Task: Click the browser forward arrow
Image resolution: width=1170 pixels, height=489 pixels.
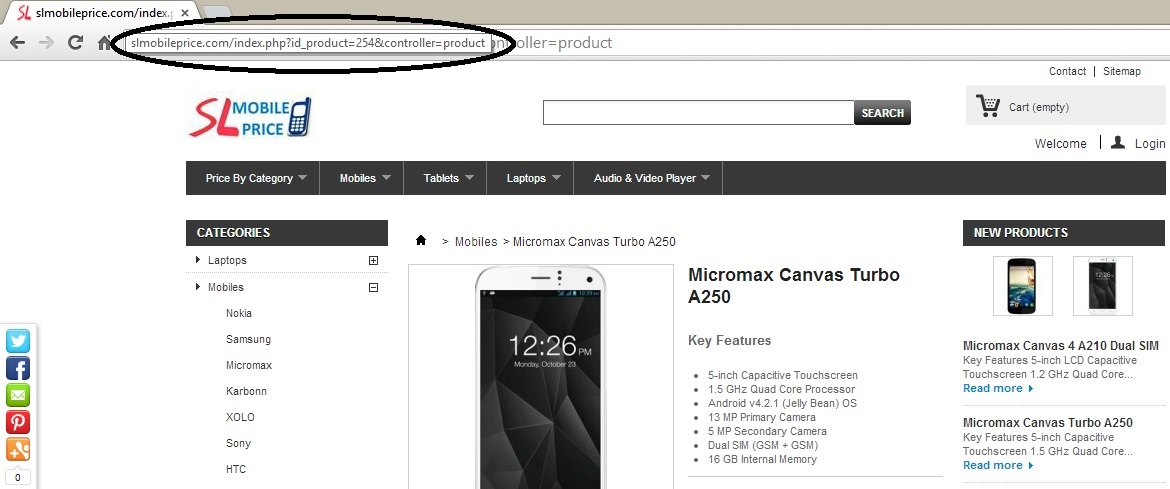Action: (x=46, y=43)
